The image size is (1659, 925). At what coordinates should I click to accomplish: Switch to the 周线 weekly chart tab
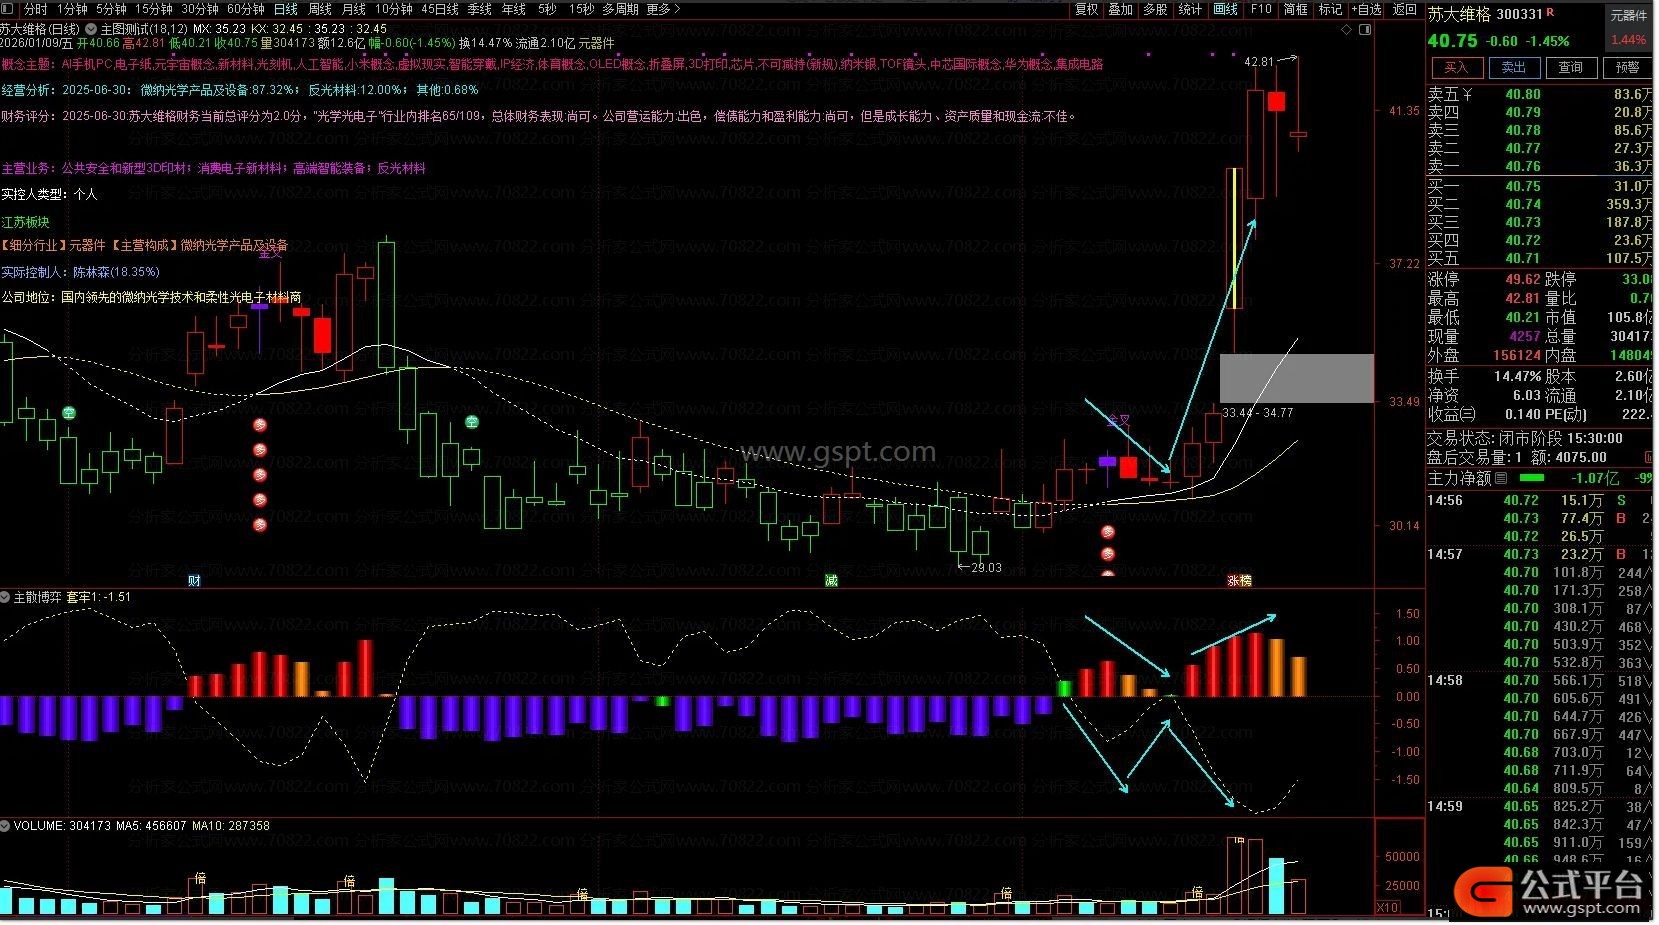[319, 9]
